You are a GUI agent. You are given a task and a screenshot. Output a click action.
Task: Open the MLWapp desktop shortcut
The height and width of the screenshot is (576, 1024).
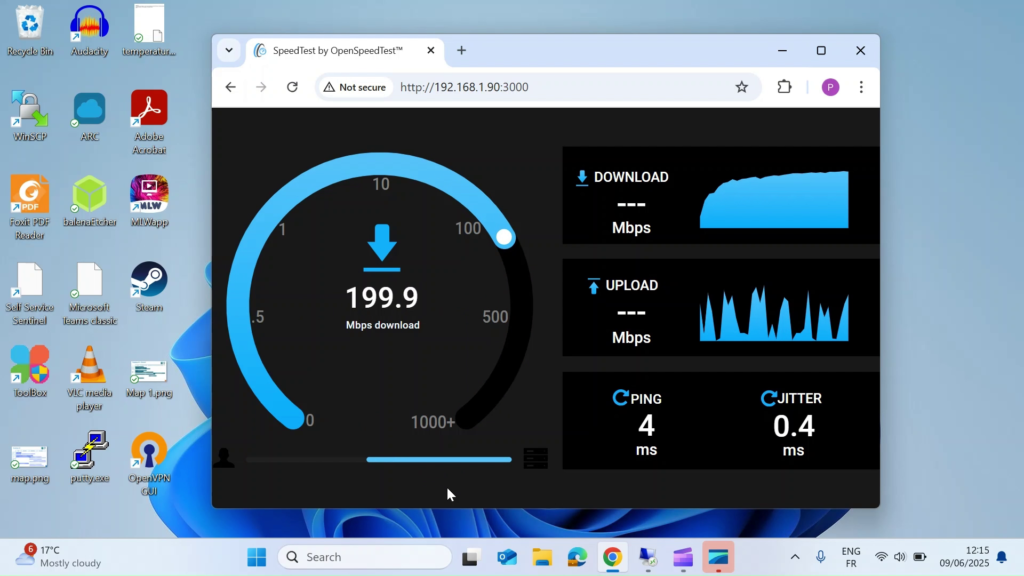(149, 201)
